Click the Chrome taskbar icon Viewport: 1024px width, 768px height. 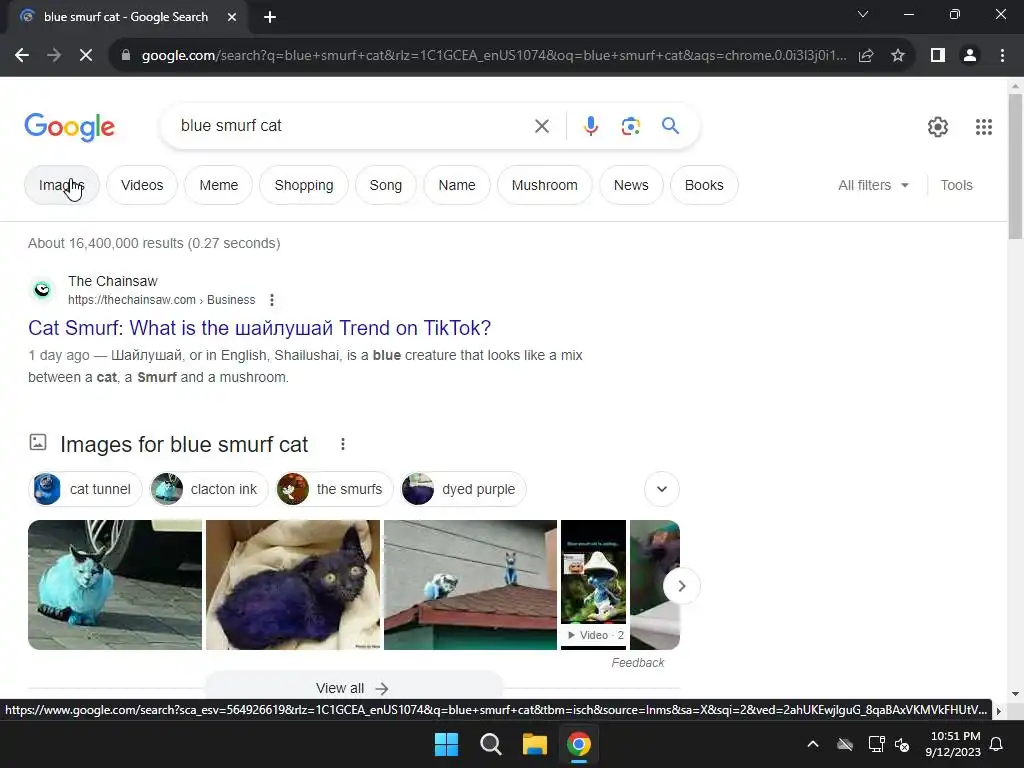[x=579, y=744]
